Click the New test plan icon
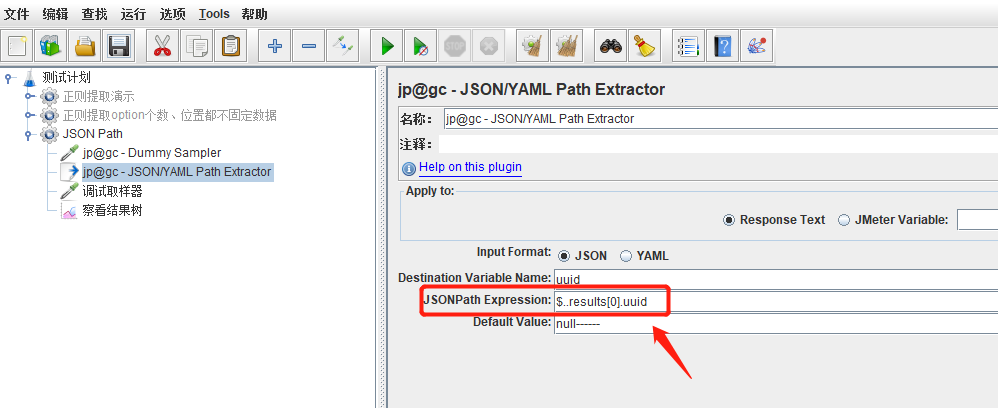The height and width of the screenshot is (408, 998). coord(17,46)
